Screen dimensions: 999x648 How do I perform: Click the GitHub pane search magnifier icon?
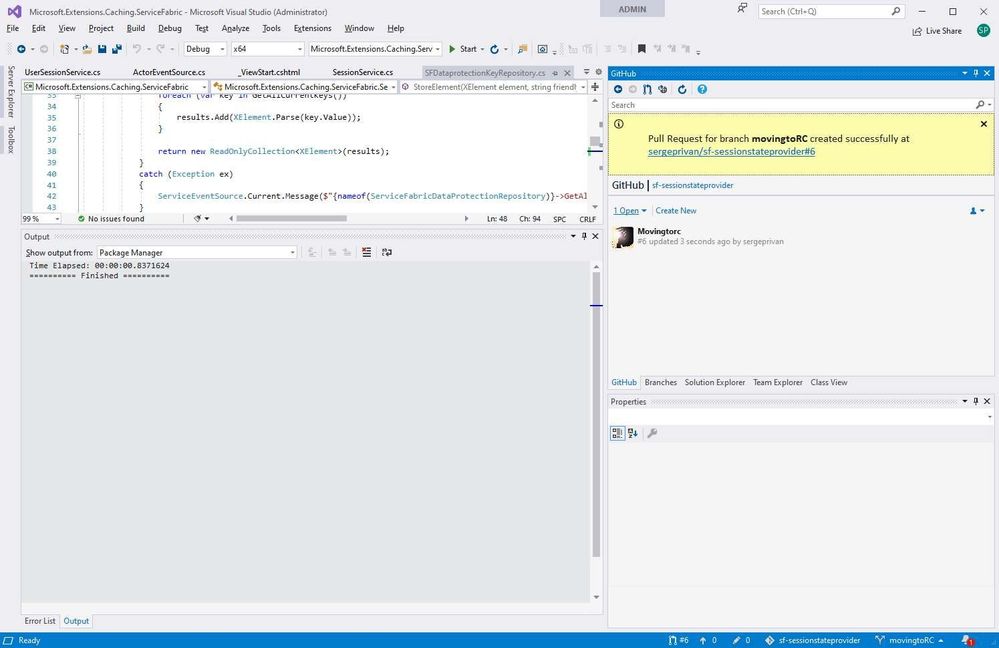click(x=980, y=104)
